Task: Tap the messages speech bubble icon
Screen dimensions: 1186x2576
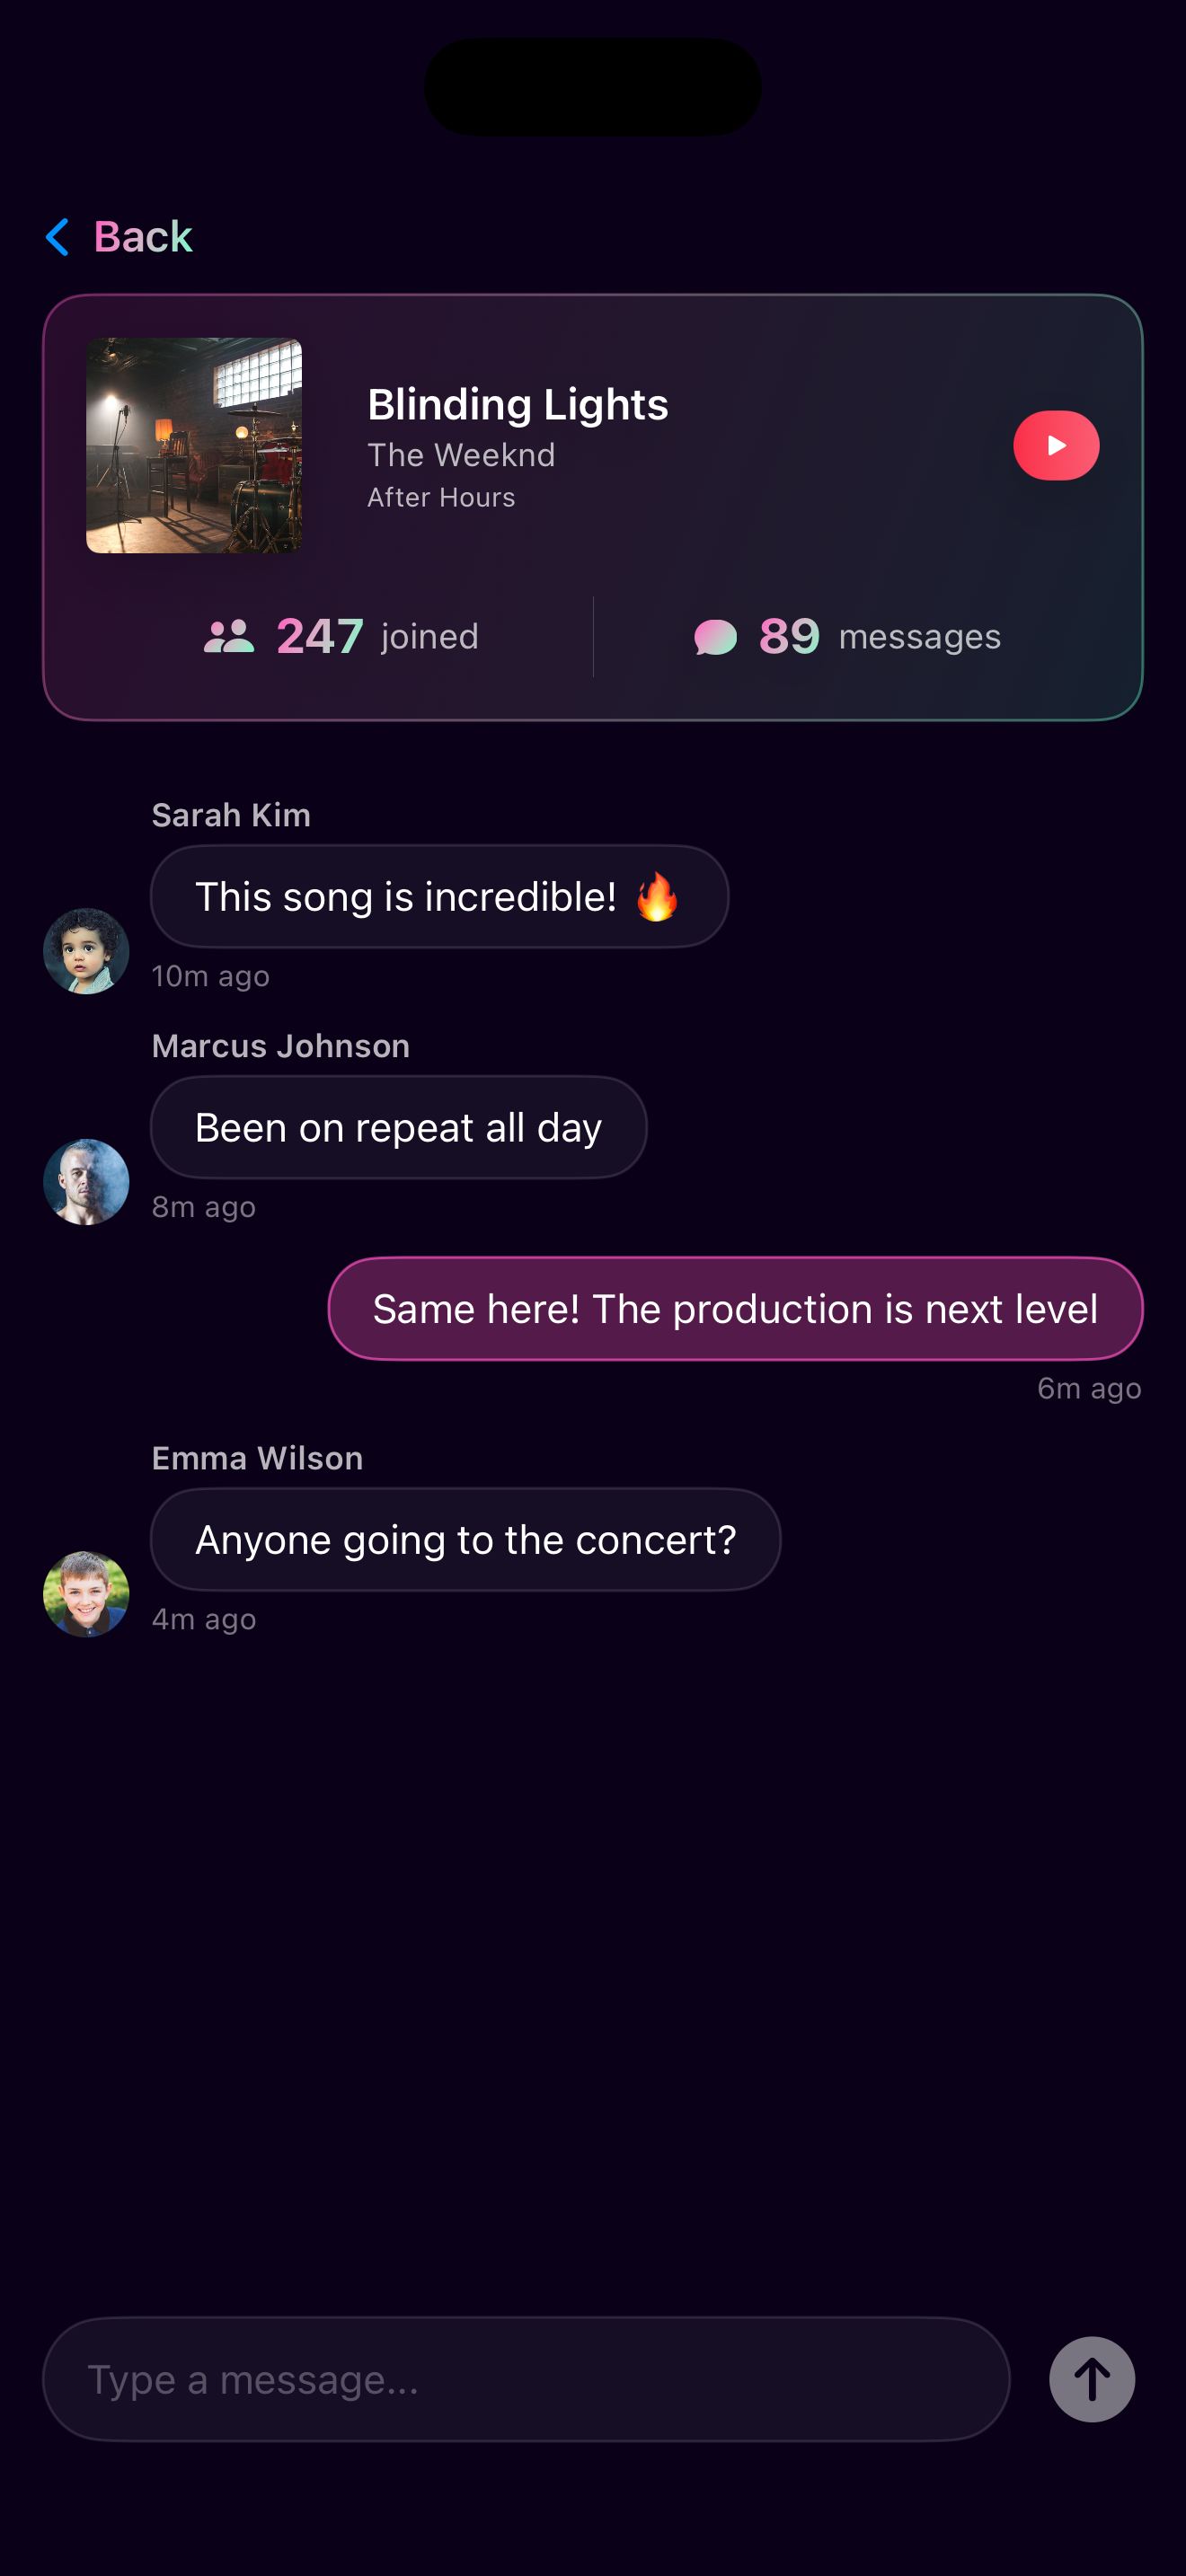Action: [x=716, y=637]
